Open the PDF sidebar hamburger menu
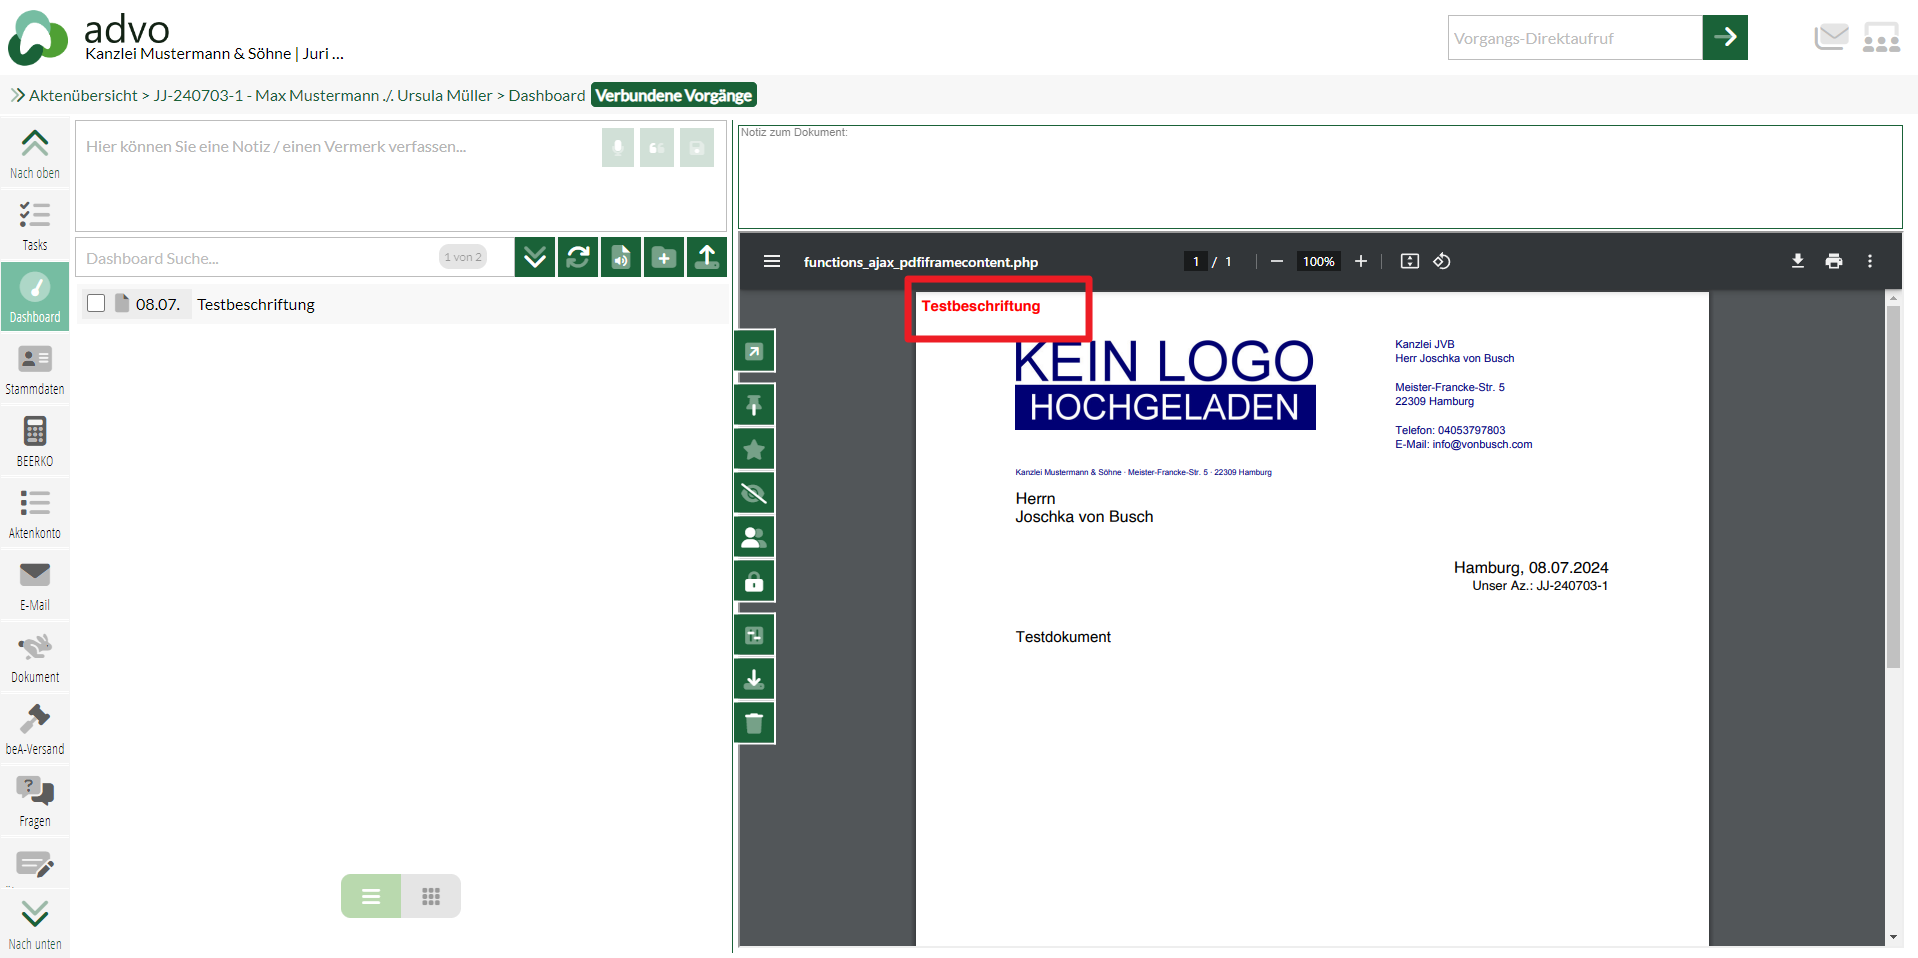Viewport: 1918px width, 958px height. pos(772,261)
